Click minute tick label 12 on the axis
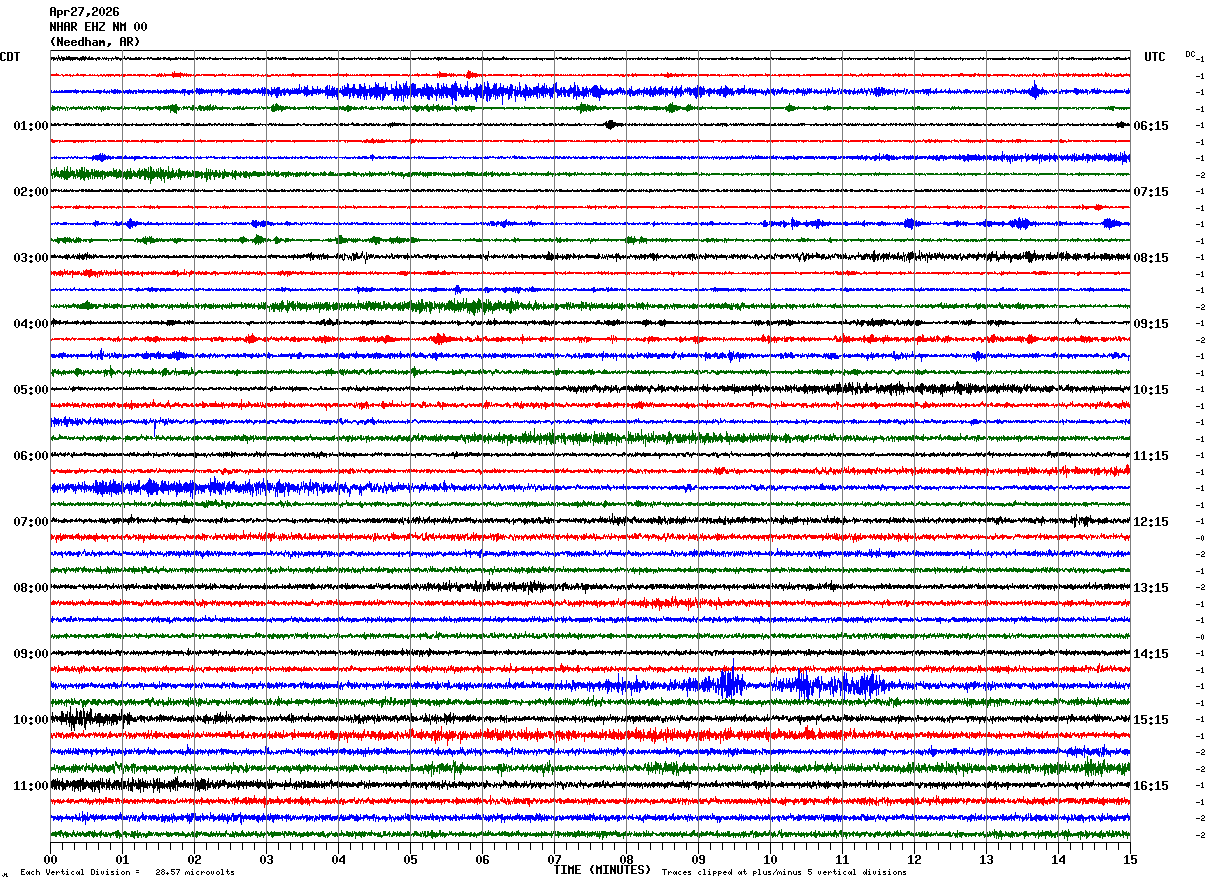 914,859
